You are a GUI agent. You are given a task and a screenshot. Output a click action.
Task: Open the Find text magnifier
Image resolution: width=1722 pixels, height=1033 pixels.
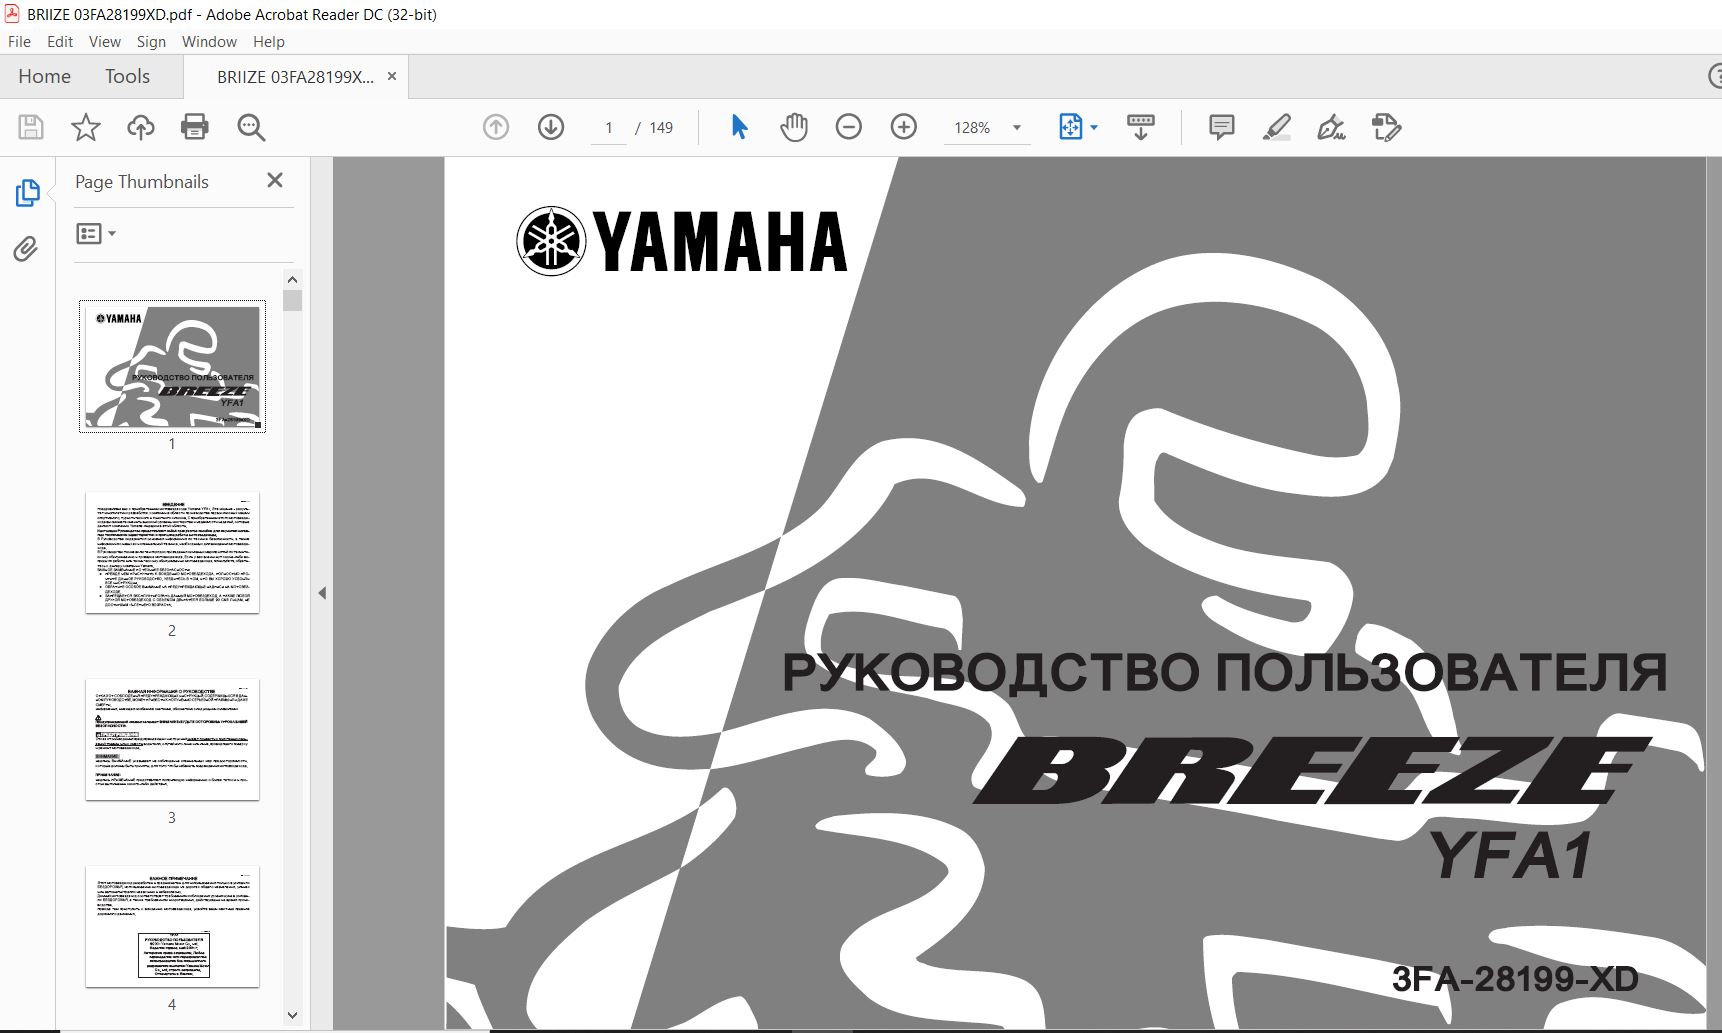(251, 127)
